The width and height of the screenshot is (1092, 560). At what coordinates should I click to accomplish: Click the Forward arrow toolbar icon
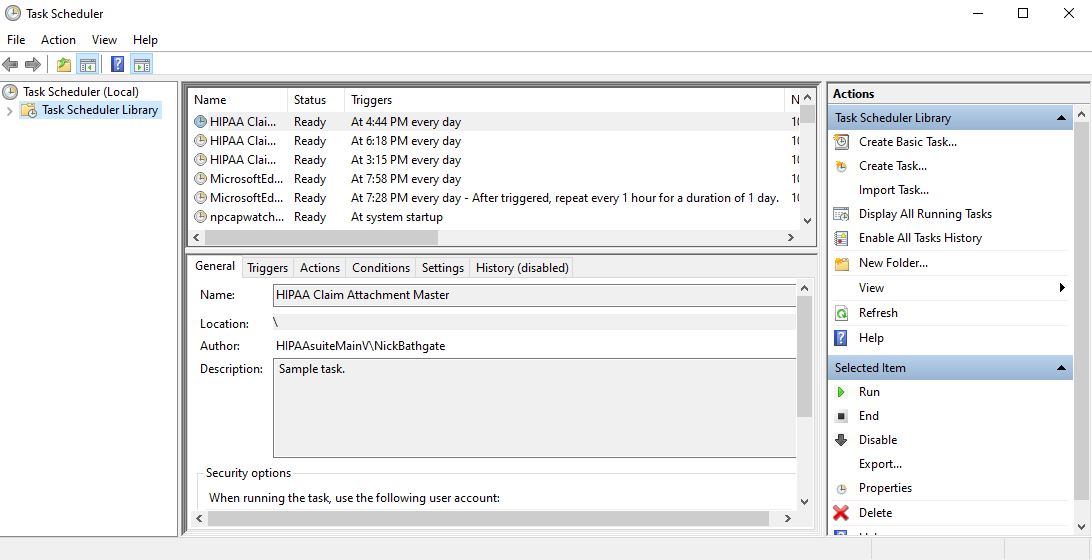[32, 65]
